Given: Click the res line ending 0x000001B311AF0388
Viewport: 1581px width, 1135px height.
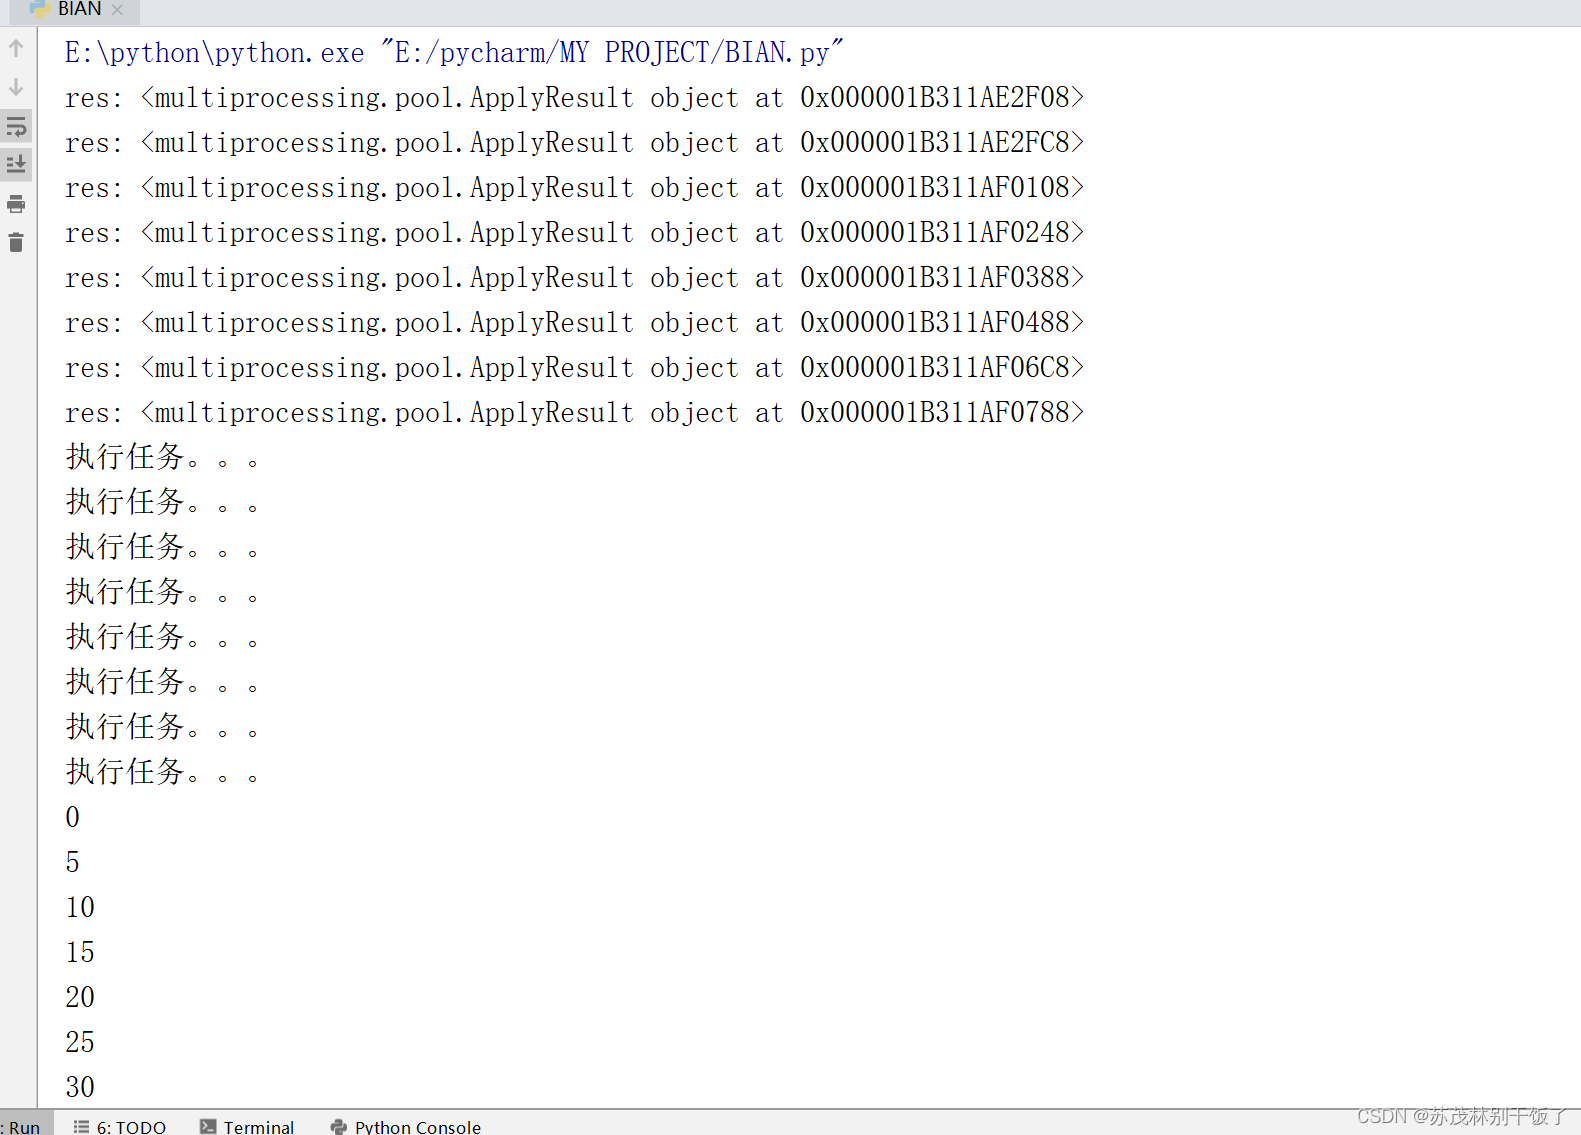Looking at the screenshot, I should pos(575,278).
